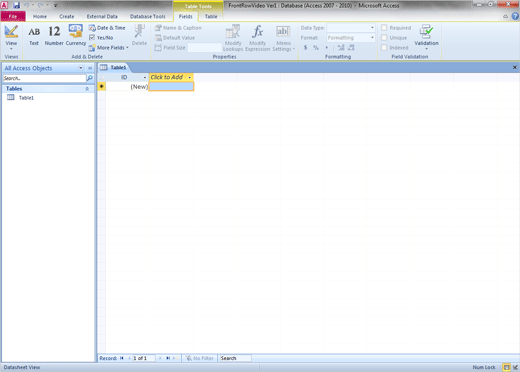
Task: Collapse the navigation pane shutter
Action: (x=90, y=68)
